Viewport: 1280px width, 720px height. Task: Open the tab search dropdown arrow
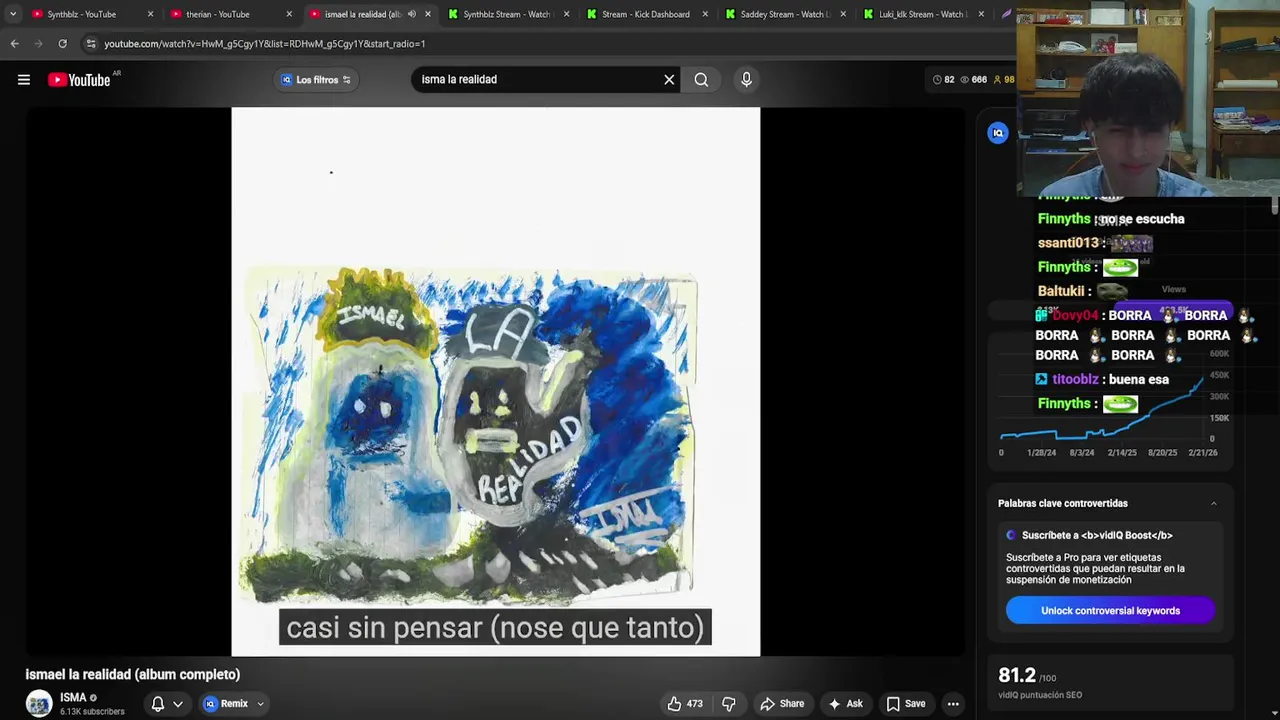(12, 14)
